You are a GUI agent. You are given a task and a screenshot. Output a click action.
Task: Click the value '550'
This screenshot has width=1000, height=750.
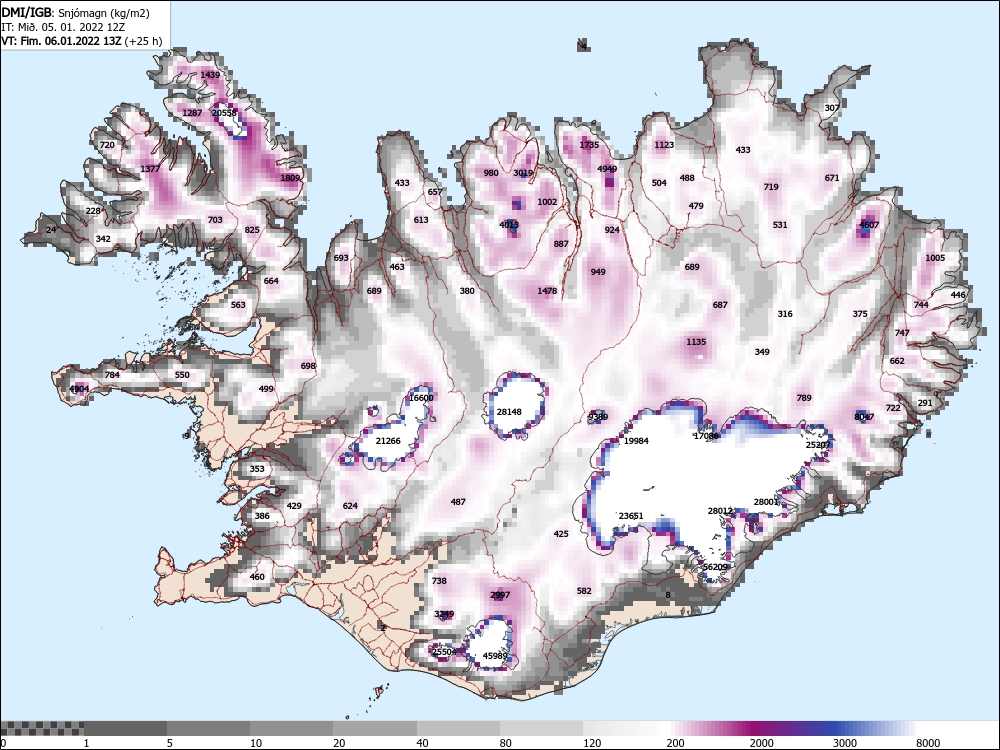point(182,375)
